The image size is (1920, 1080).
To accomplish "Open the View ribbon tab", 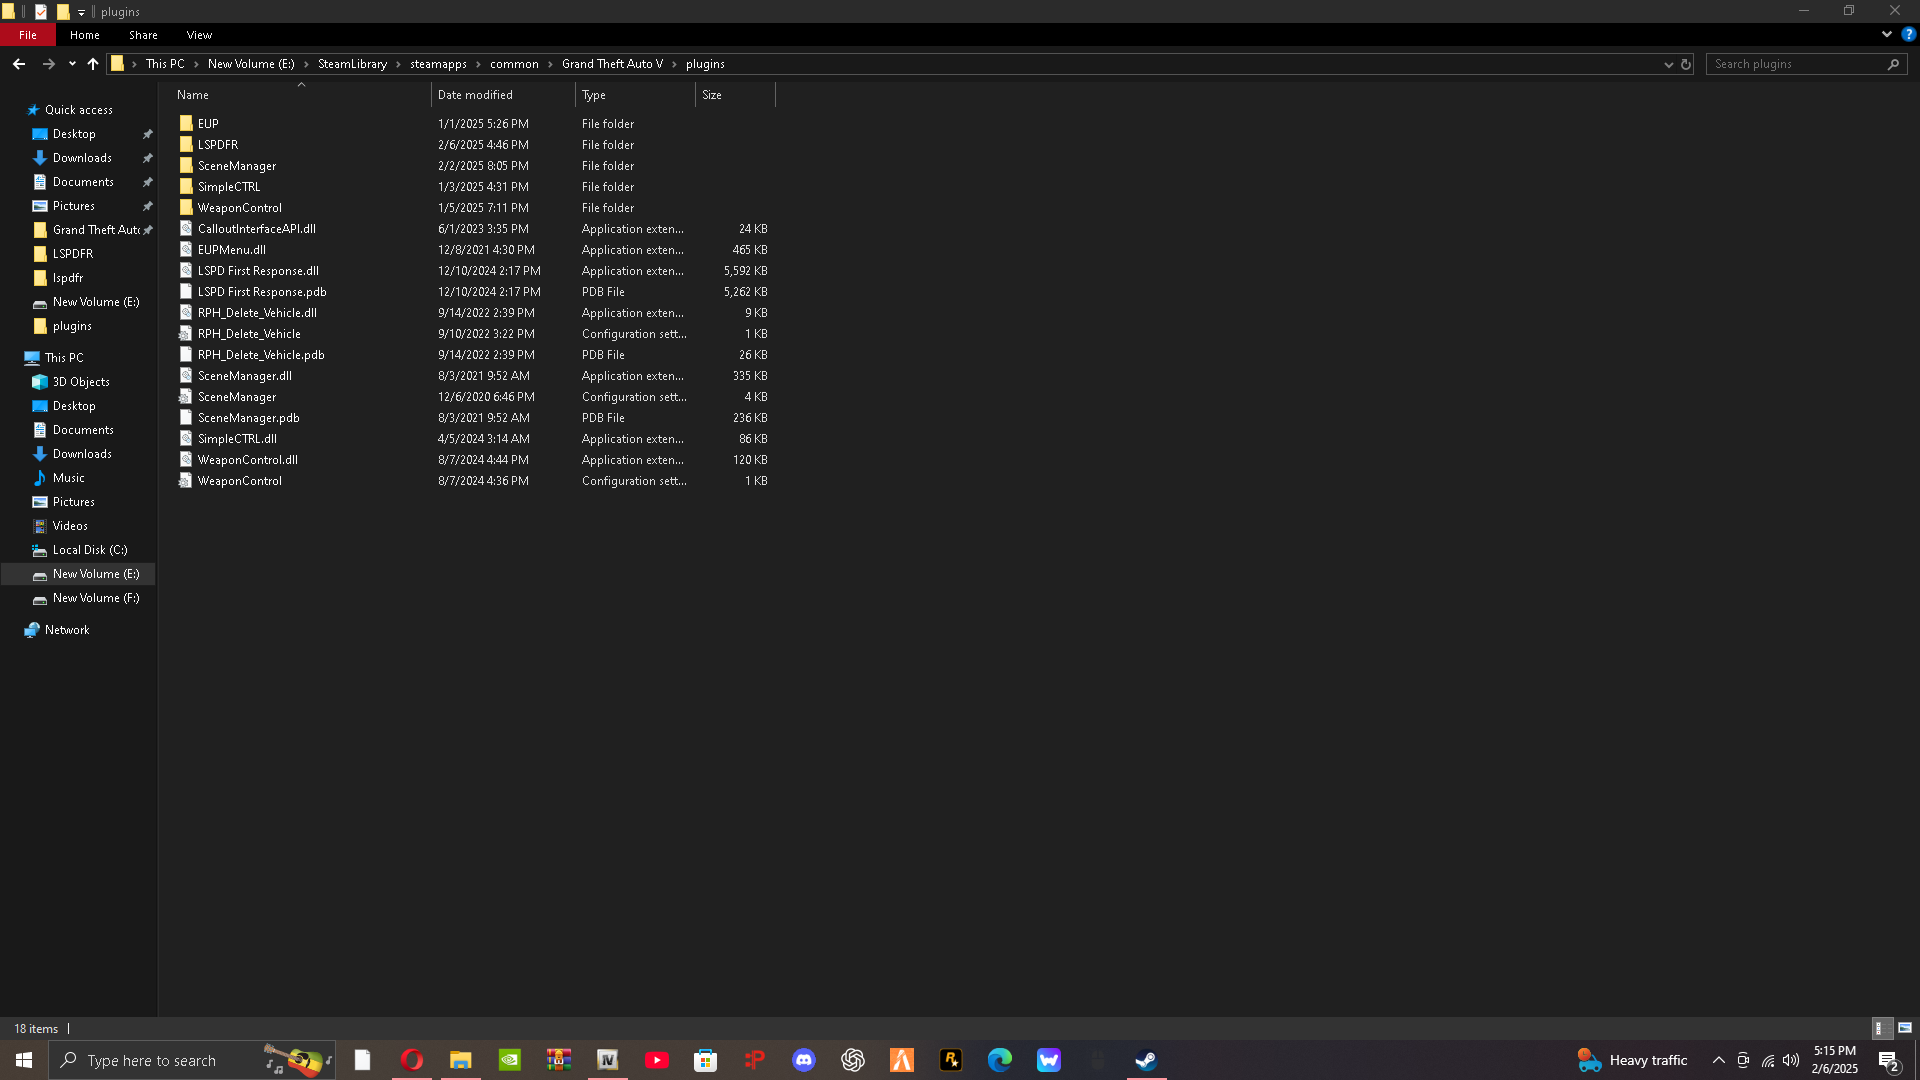I will 199,35.
